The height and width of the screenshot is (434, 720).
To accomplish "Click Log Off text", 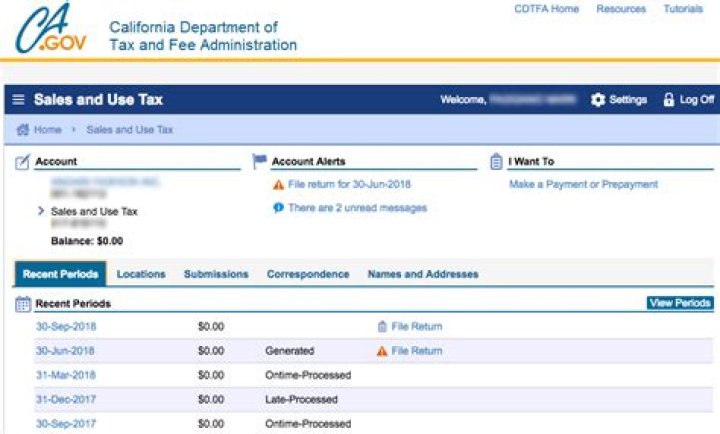I will (697, 100).
